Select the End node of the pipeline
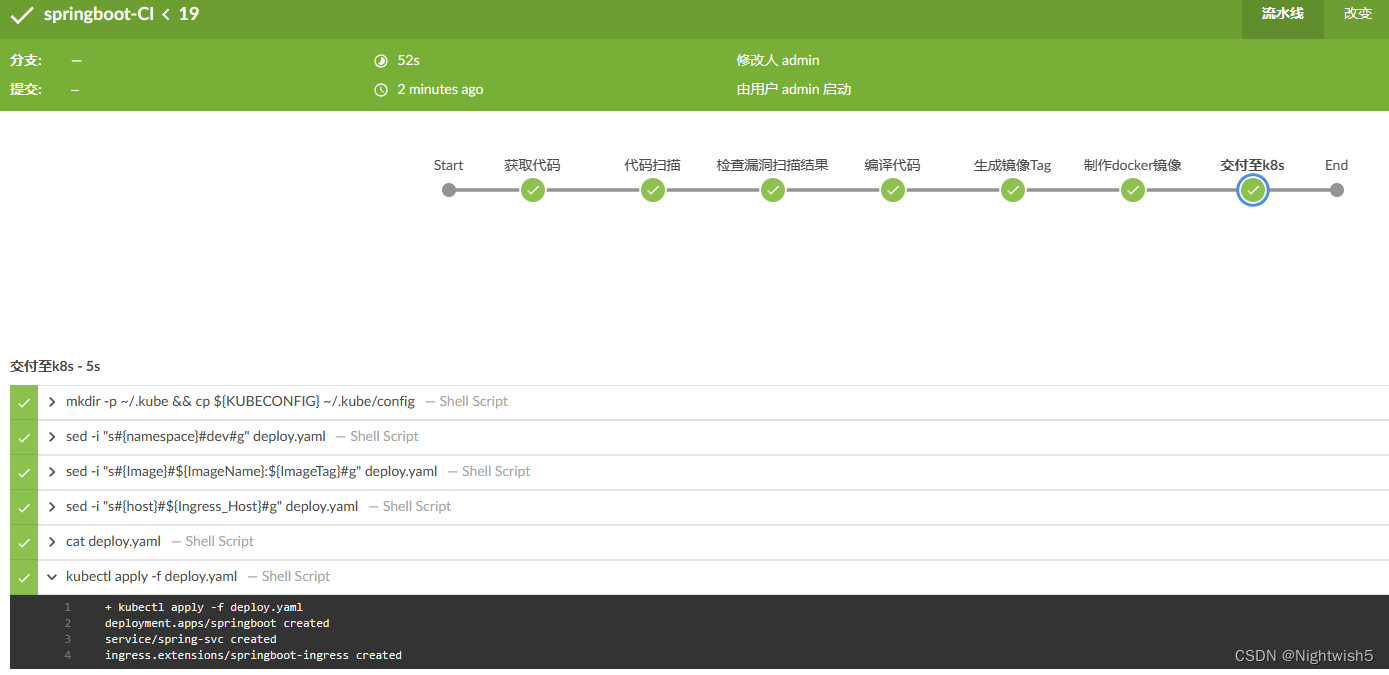The height and width of the screenshot is (675, 1389). 1337,190
